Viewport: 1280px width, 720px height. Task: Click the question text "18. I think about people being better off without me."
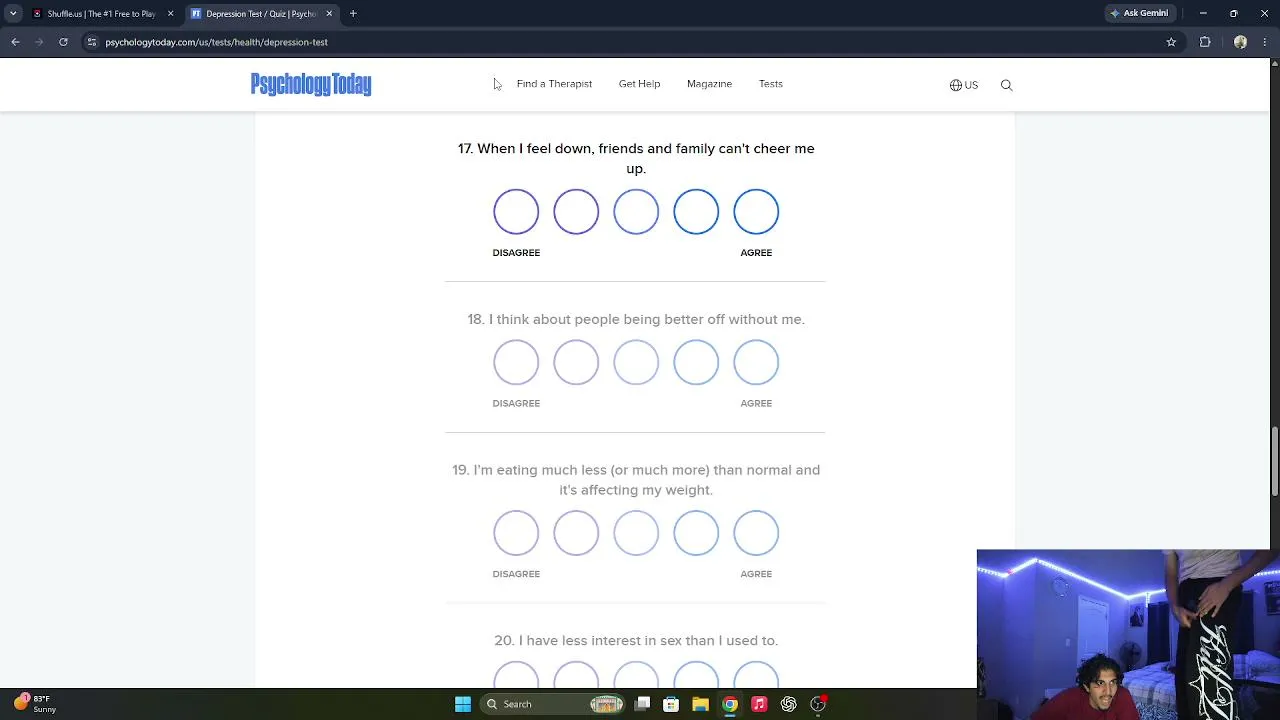tap(636, 319)
